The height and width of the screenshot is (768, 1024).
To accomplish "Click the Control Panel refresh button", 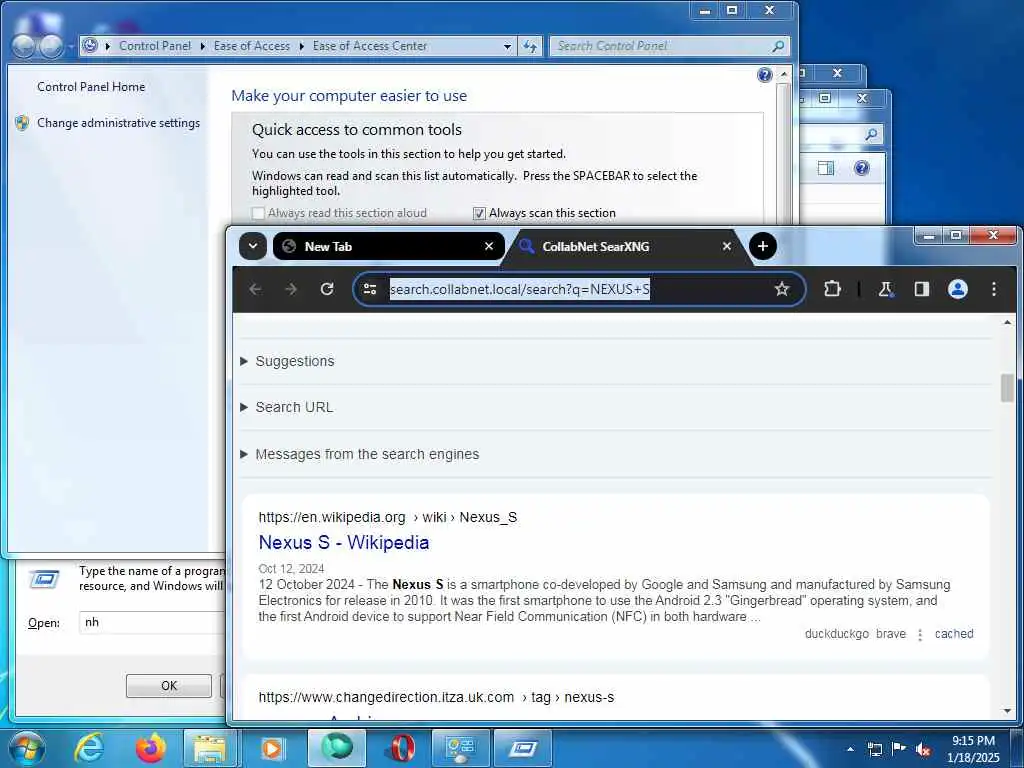I will point(530,46).
